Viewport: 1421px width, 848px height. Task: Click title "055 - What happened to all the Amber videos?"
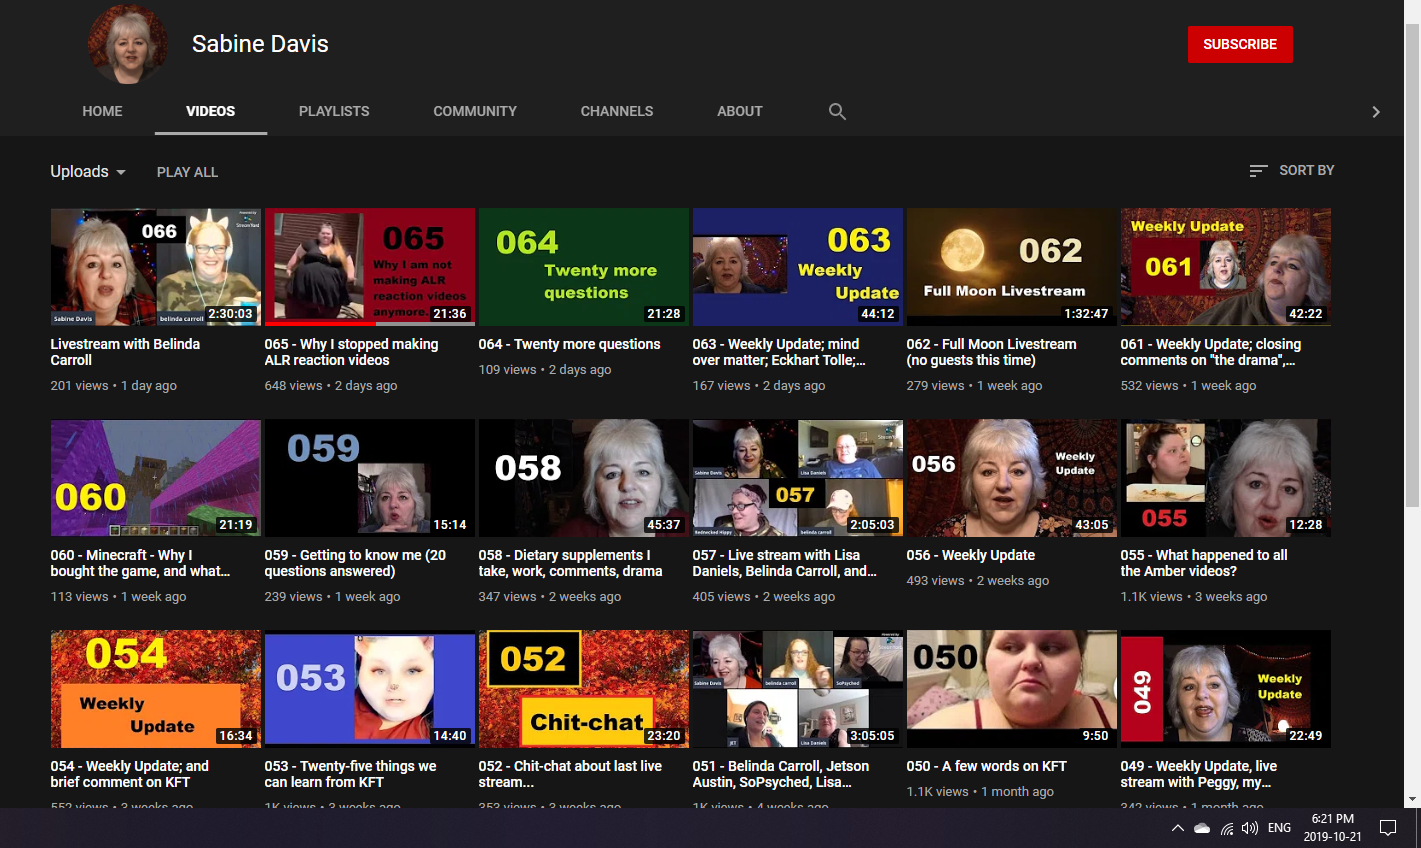coord(1204,563)
